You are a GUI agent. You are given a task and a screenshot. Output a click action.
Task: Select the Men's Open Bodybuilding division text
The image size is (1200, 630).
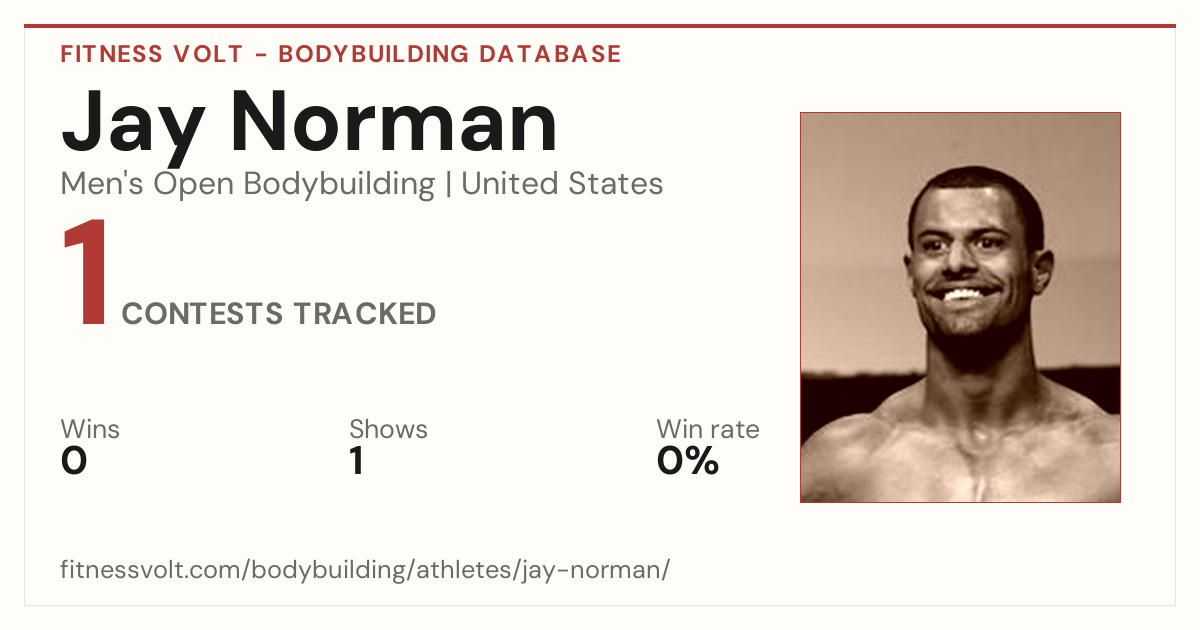[248, 185]
